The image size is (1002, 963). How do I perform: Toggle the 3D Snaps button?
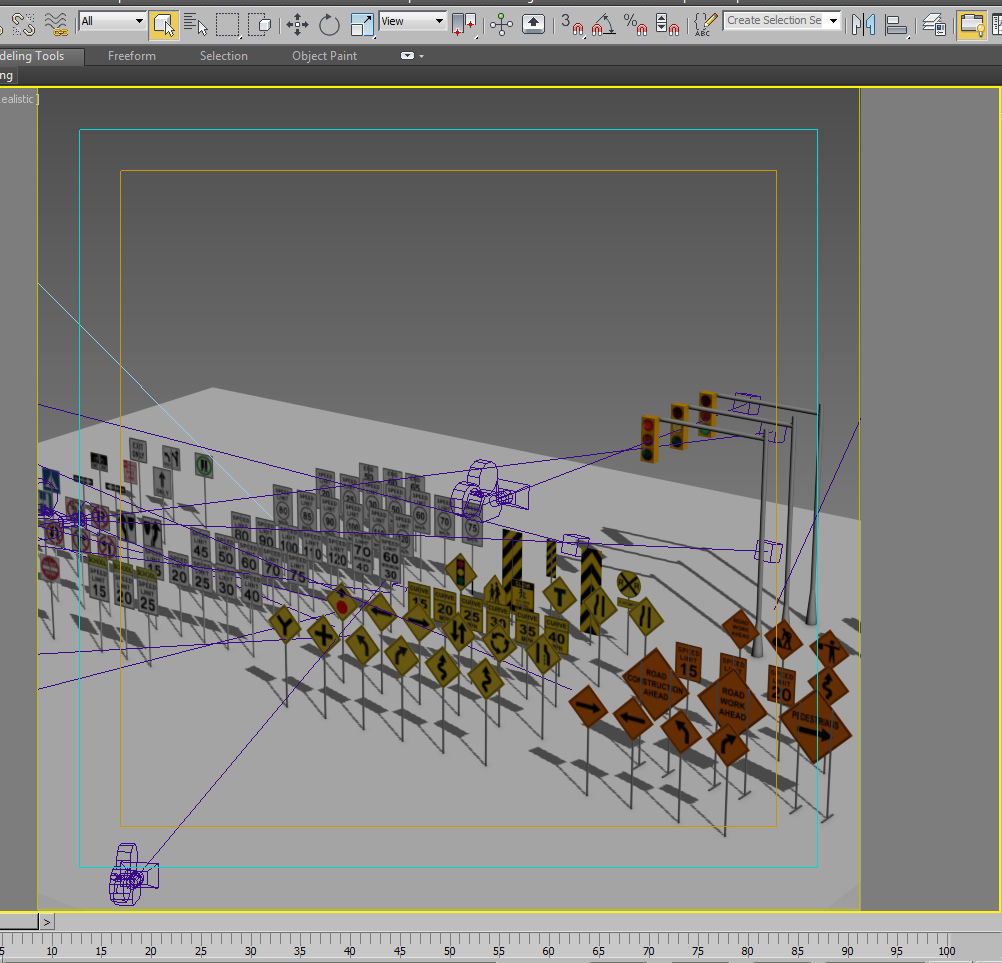pos(571,23)
